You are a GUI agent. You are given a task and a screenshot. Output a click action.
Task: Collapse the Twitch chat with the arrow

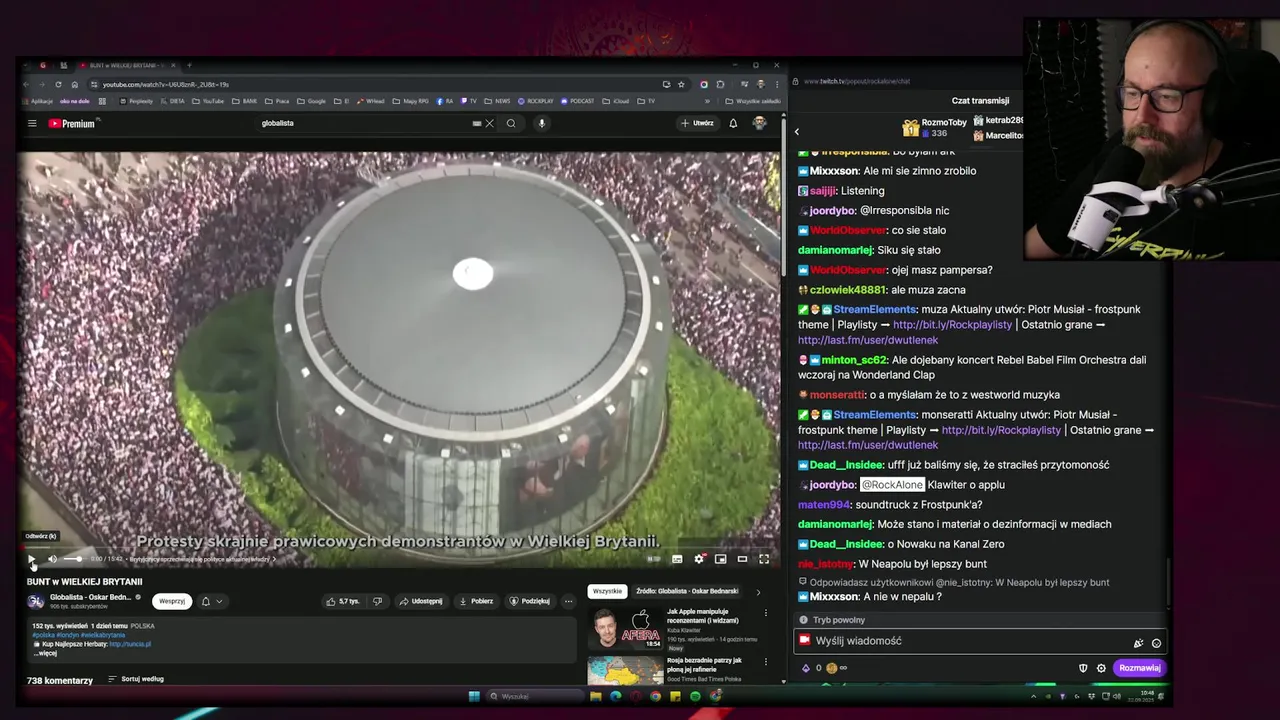tap(797, 131)
